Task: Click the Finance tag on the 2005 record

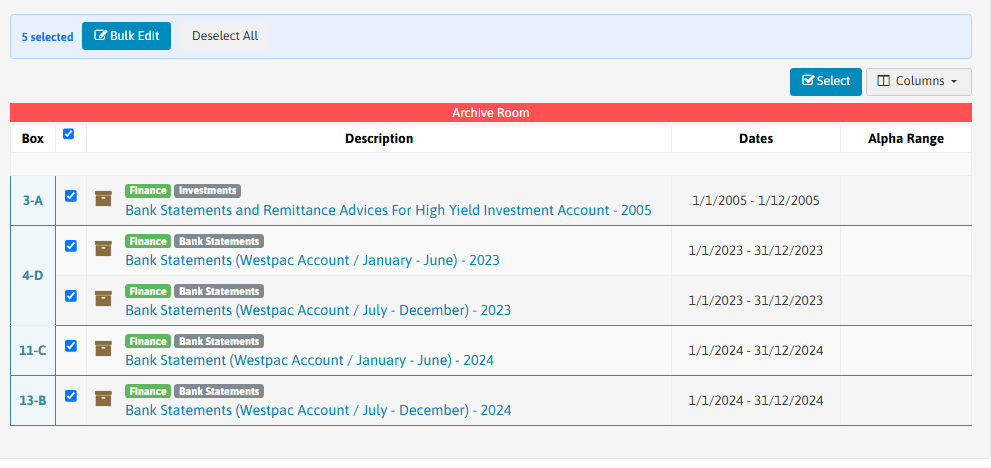Action: pos(148,190)
